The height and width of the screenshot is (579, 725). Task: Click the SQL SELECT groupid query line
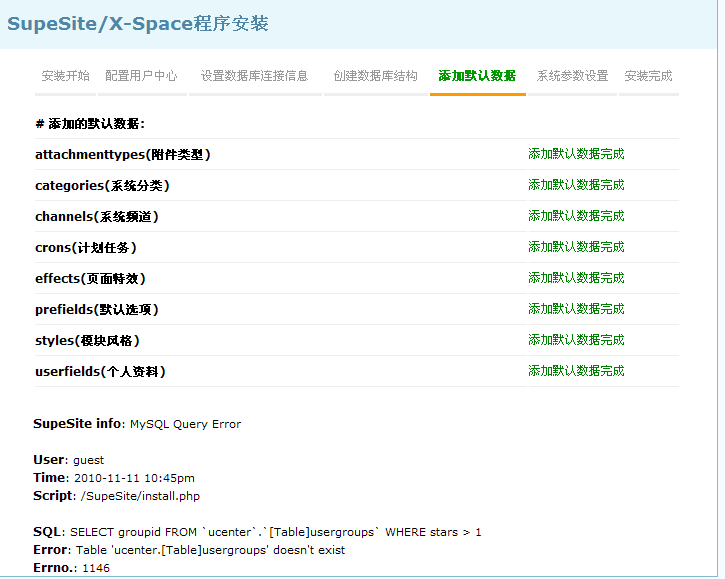pyautogui.click(x=258, y=532)
